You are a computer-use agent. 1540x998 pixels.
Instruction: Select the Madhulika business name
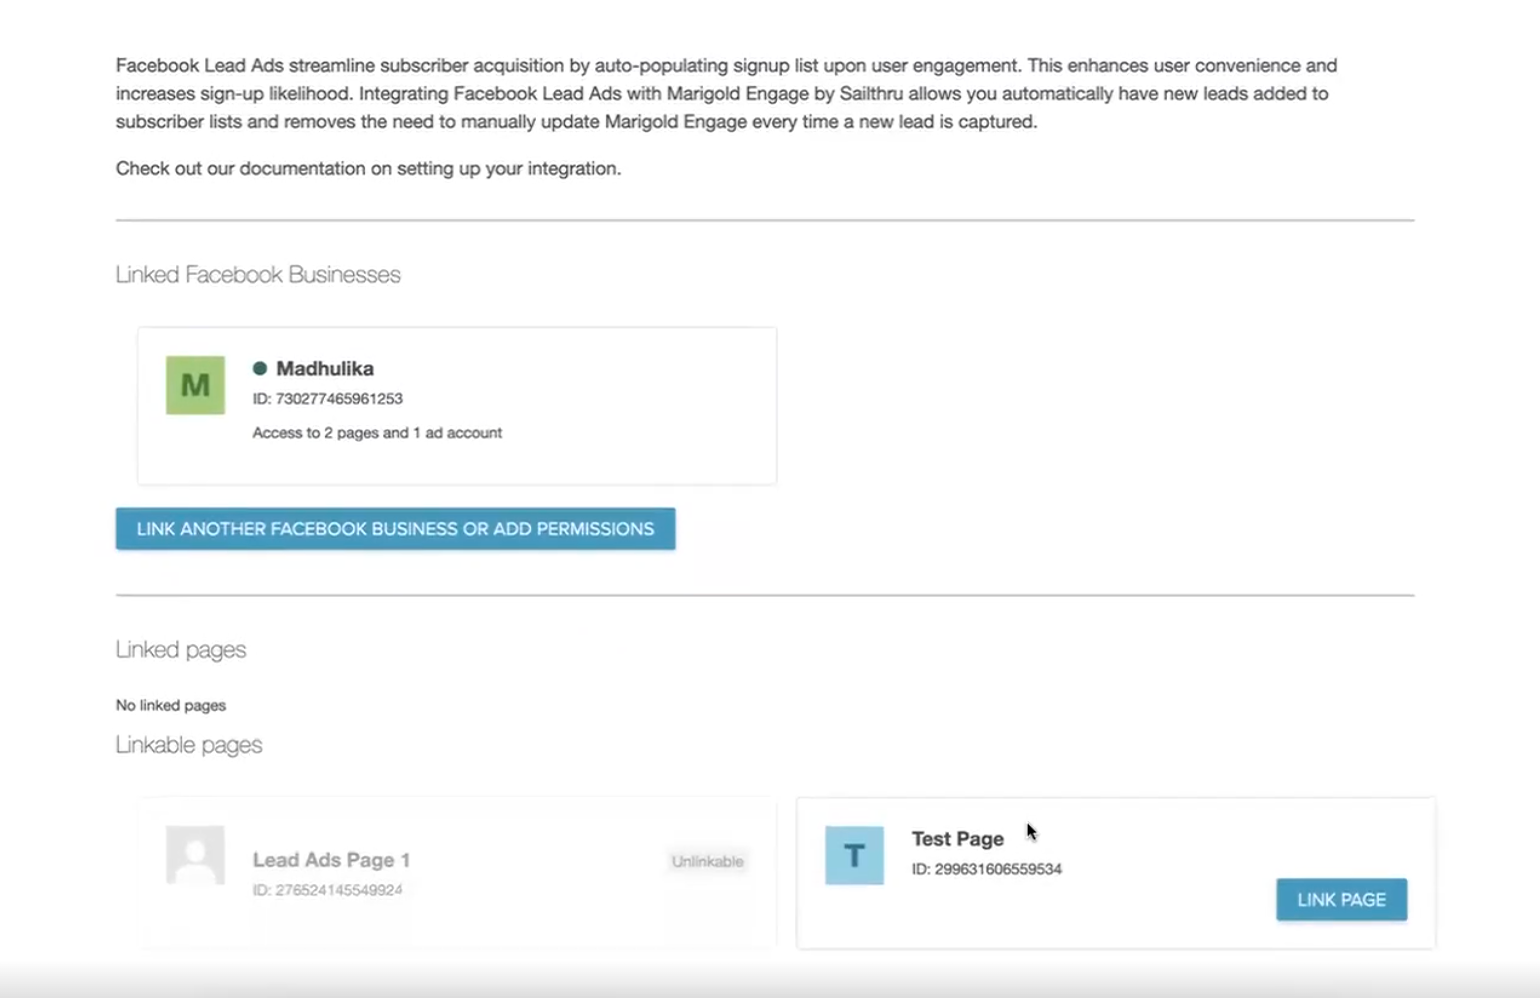324,368
